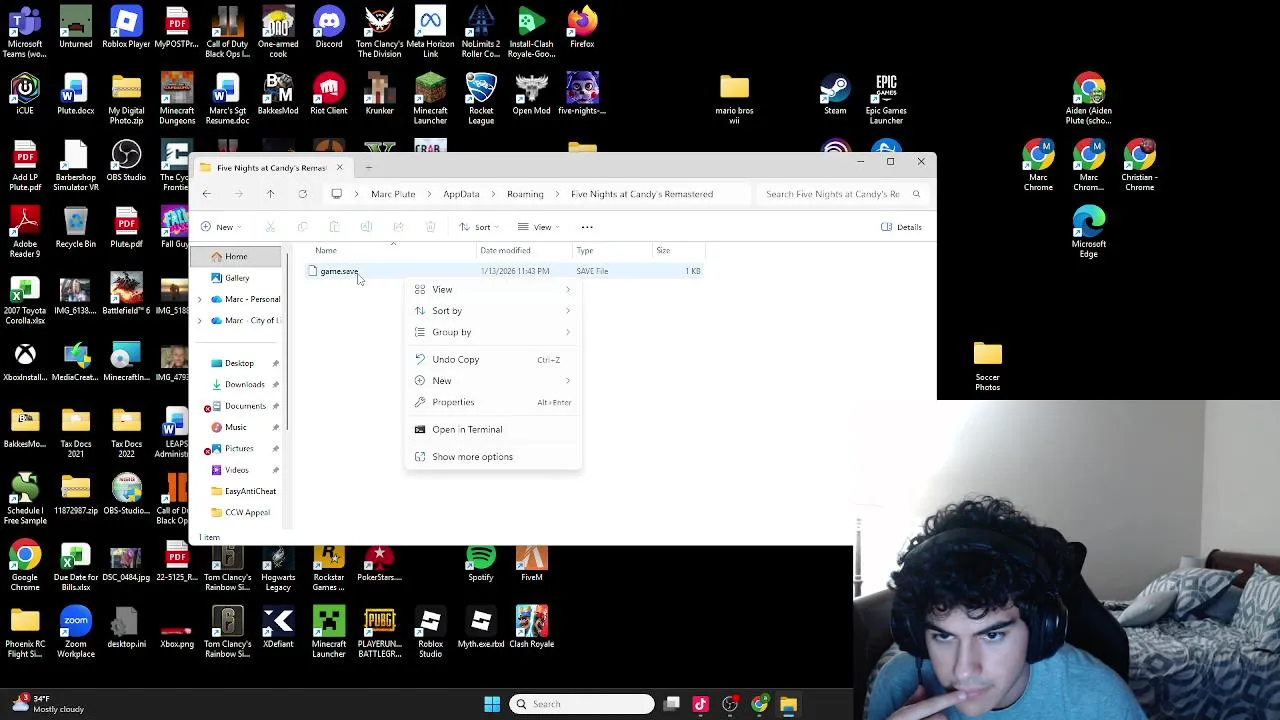Open the New dropdown in toolbar
This screenshot has height=720, width=1280.
click(222, 227)
